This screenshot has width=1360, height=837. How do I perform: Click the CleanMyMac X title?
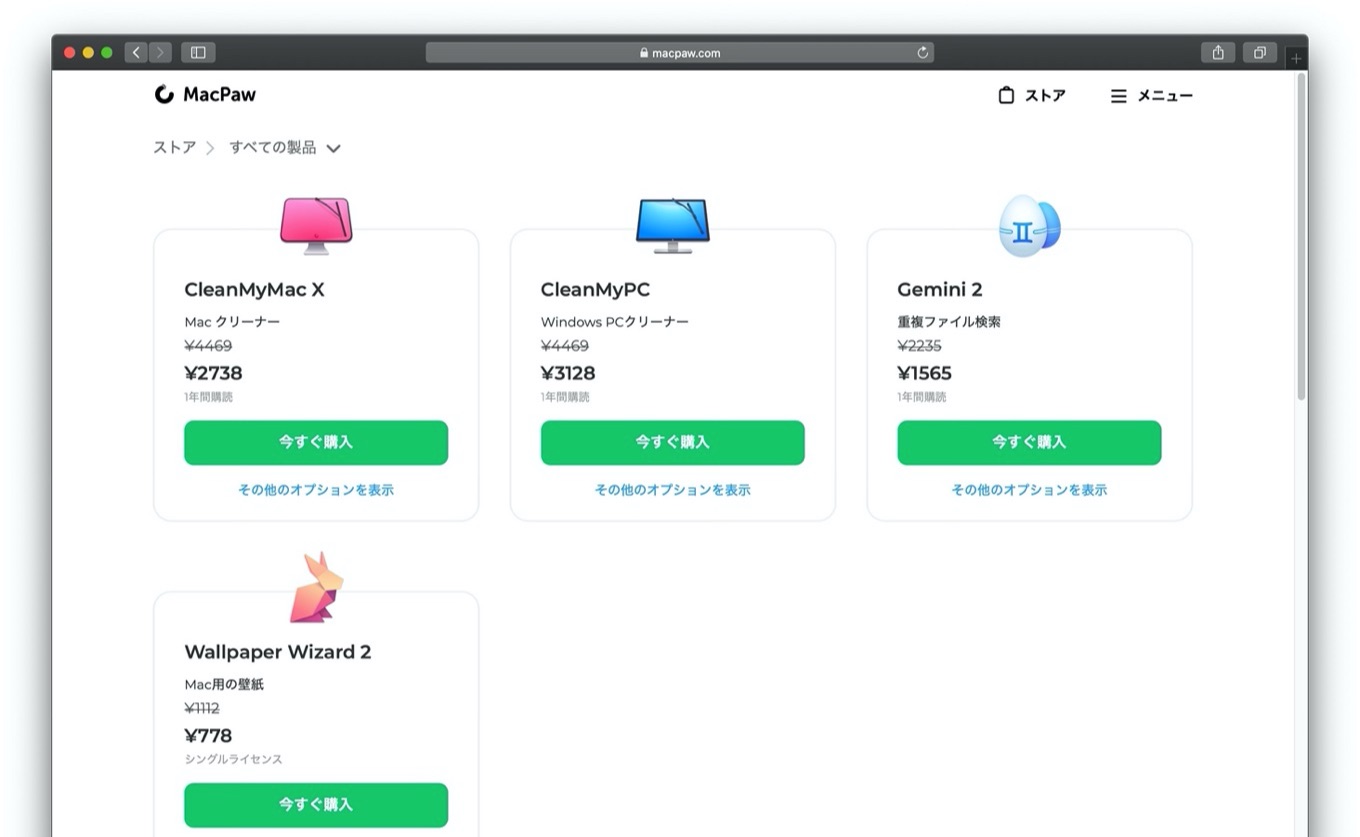click(x=254, y=290)
